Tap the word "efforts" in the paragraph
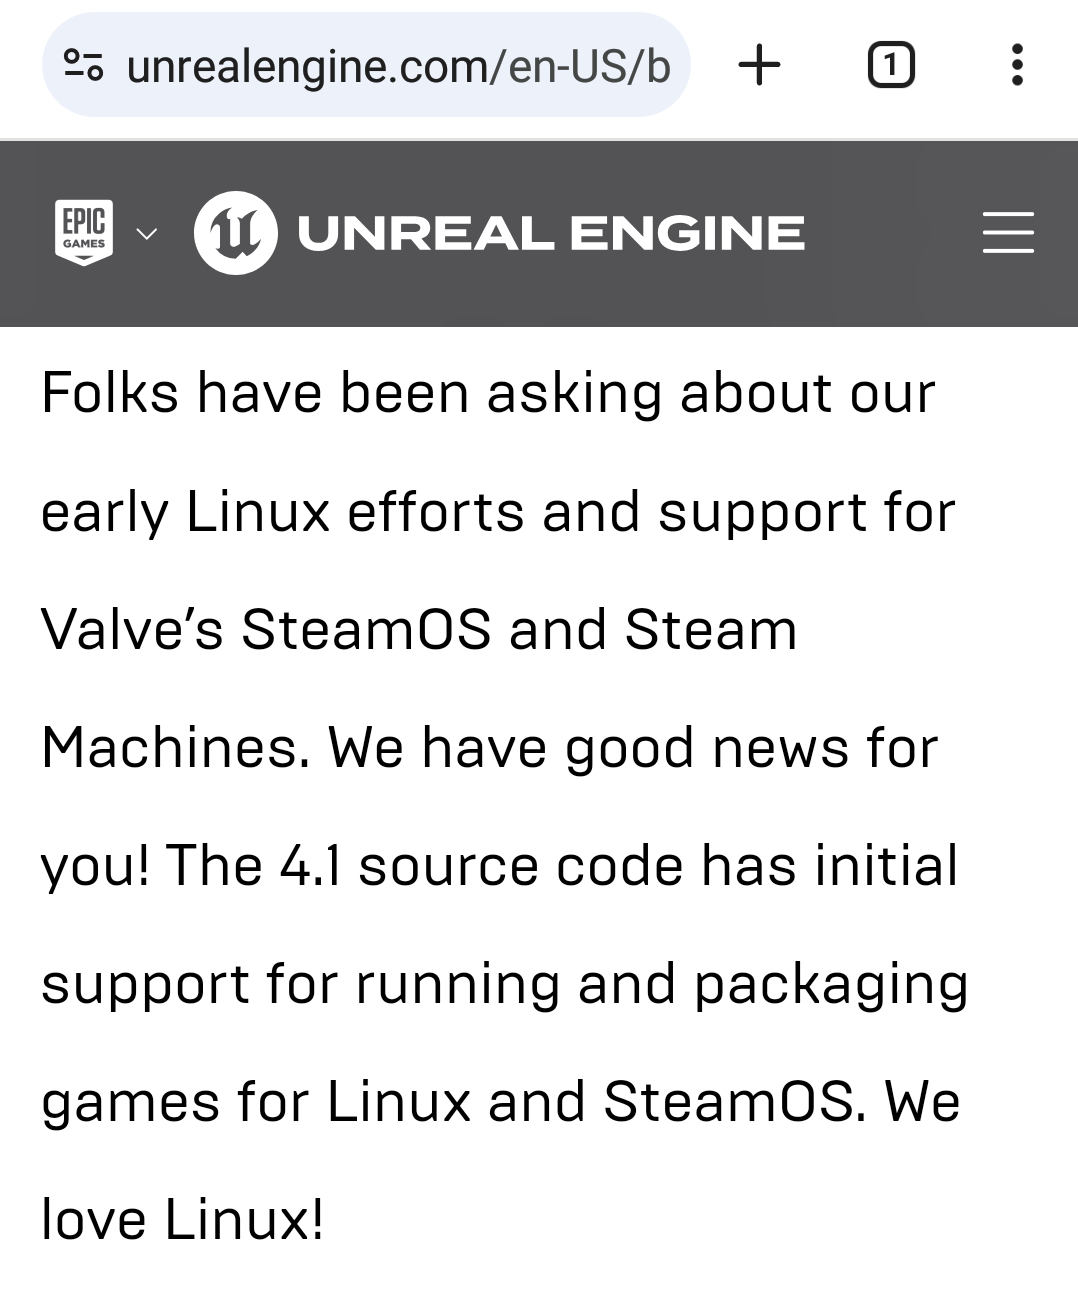The height and width of the screenshot is (1300, 1078). pos(435,512)
